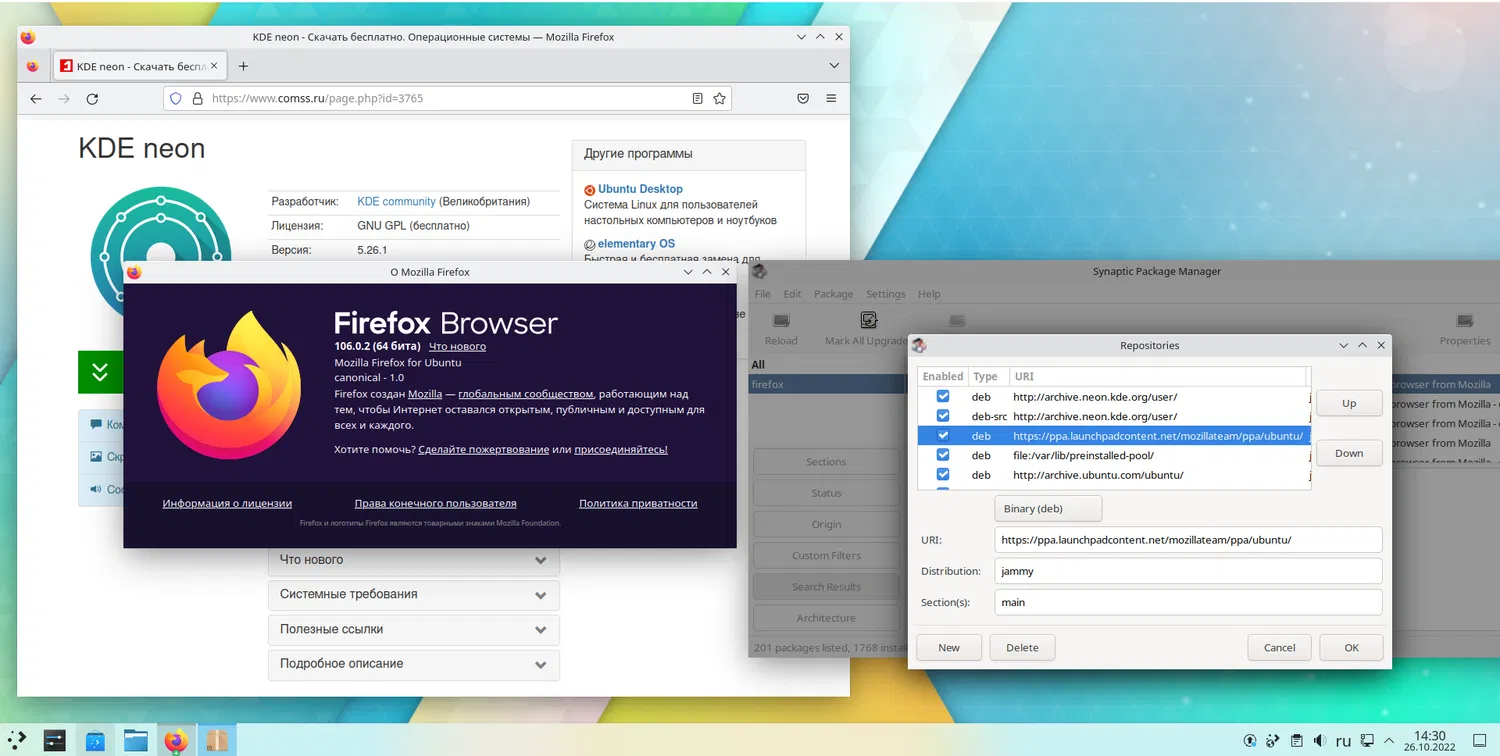The height and width of the screenshot is (756, 1500).
Task: Launch System Settings from the taskbar
Action: click(x=54, y=741)
